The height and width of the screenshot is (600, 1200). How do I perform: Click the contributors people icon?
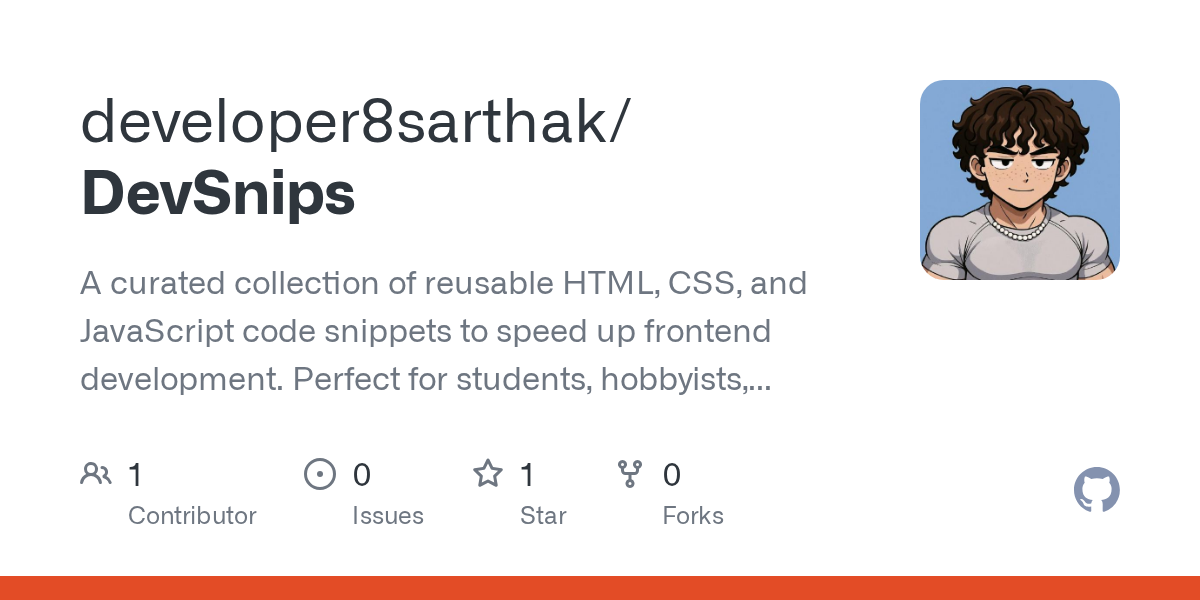pos(96,474)
